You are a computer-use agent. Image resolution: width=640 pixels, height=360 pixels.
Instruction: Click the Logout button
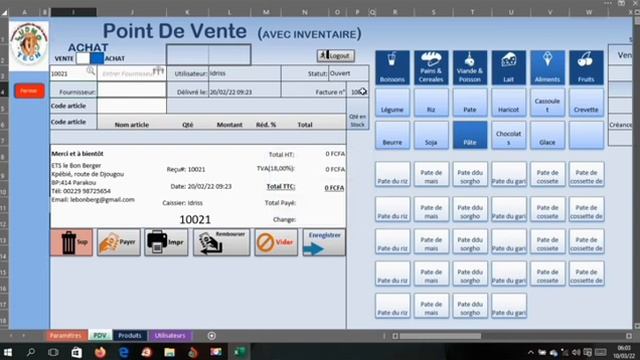coord(336,56)
